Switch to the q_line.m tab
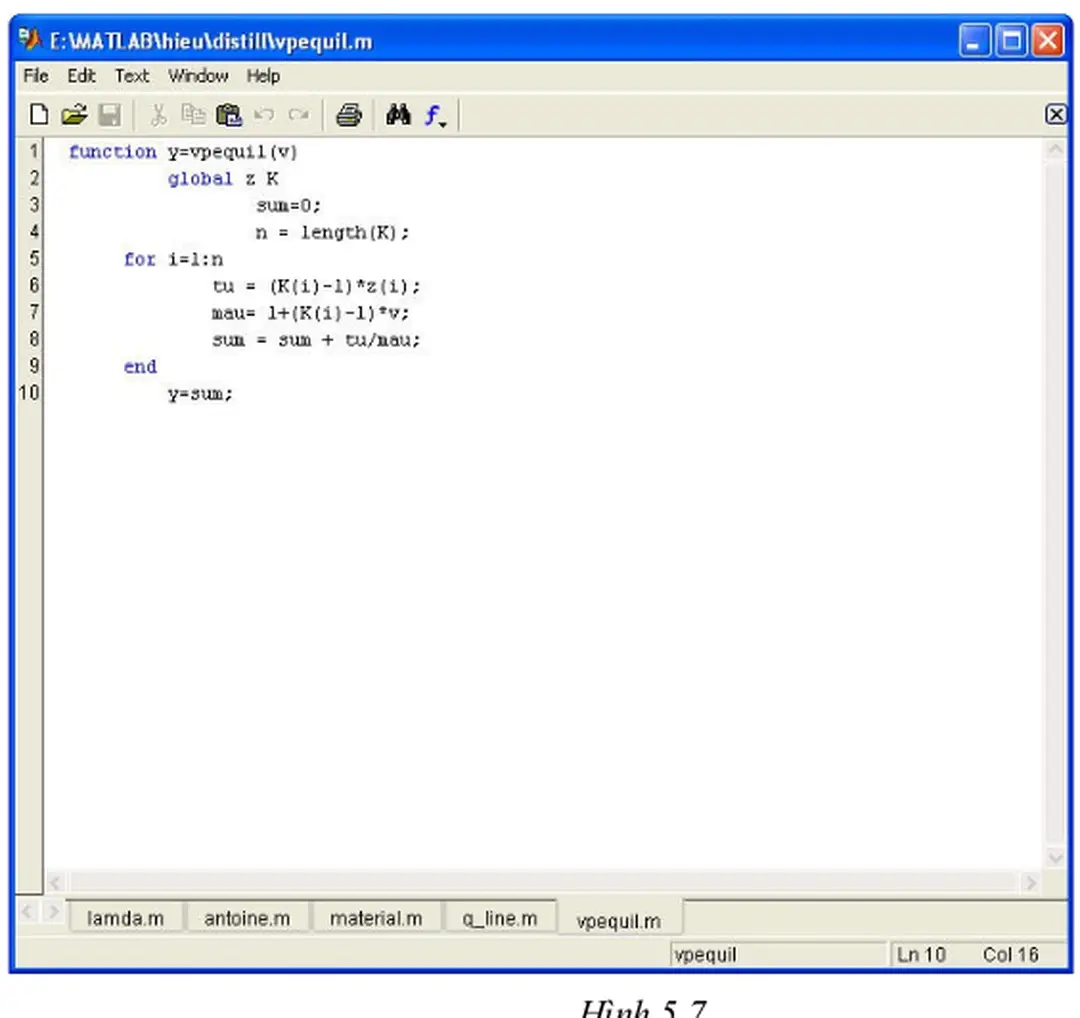1080x1018 pixels. (x=500, y=917)
